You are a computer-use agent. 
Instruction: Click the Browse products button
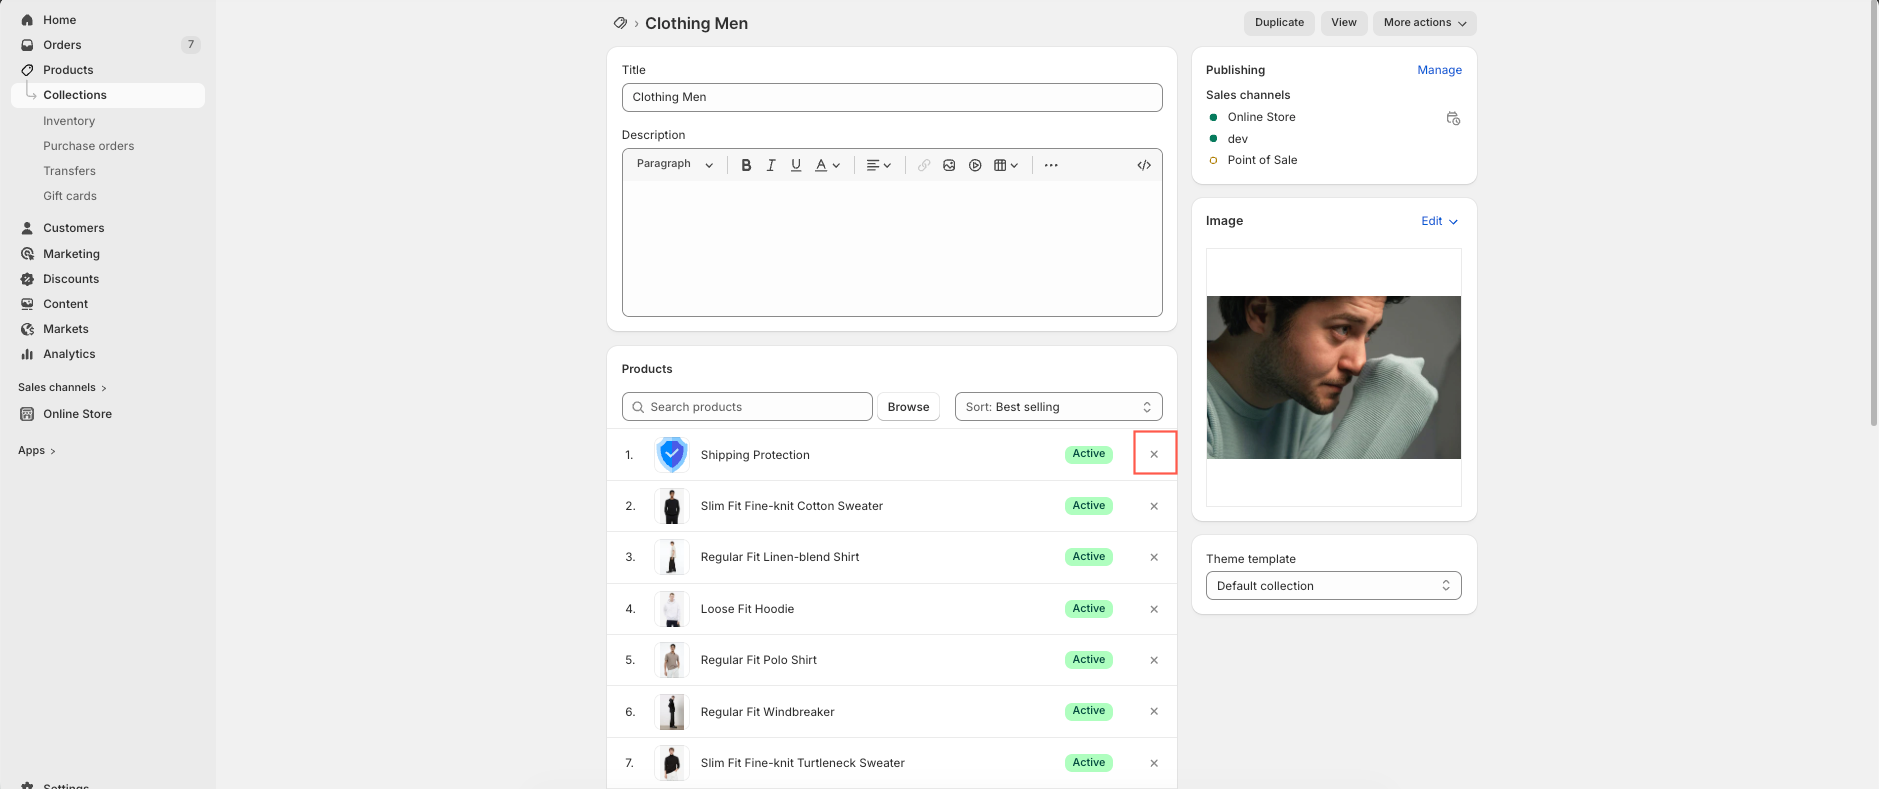tap(908, 407)
